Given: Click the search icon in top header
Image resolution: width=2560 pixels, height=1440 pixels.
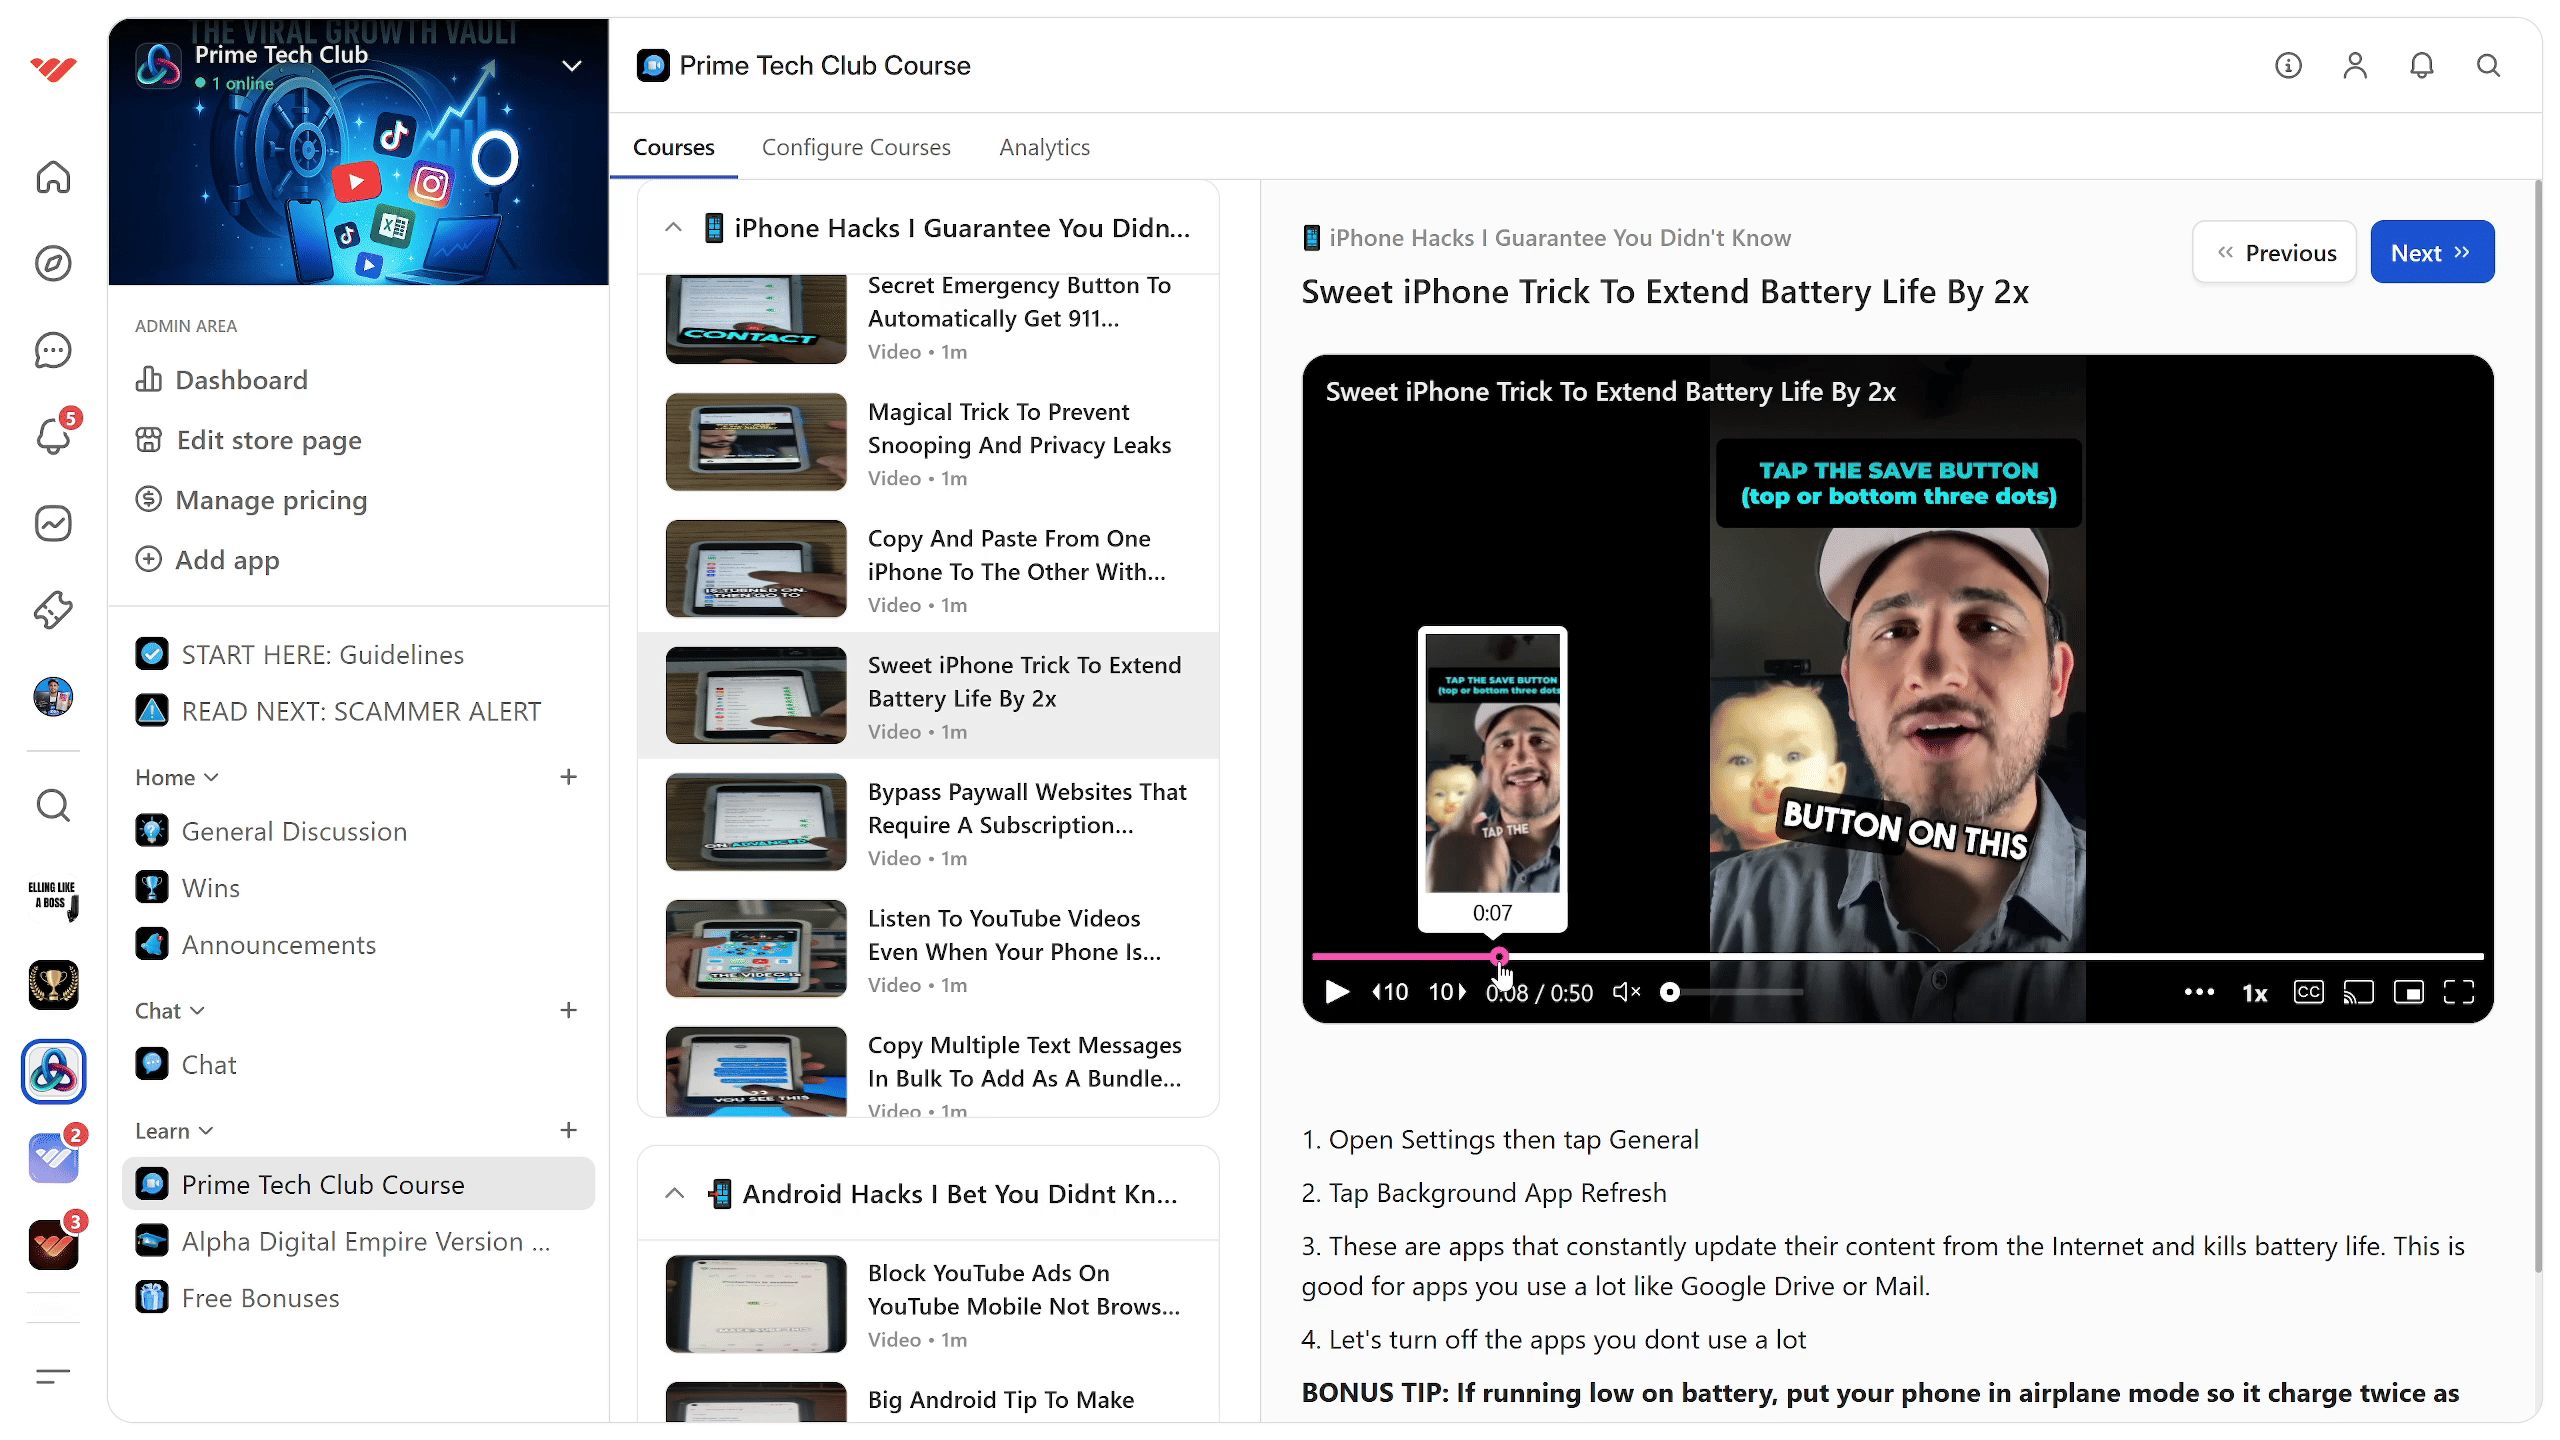Looking at the screenshot, I should tap(2488, 66).
